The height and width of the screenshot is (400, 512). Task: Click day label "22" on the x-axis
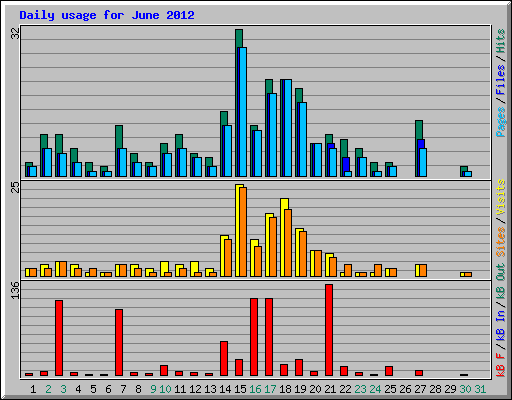[345, 389]
